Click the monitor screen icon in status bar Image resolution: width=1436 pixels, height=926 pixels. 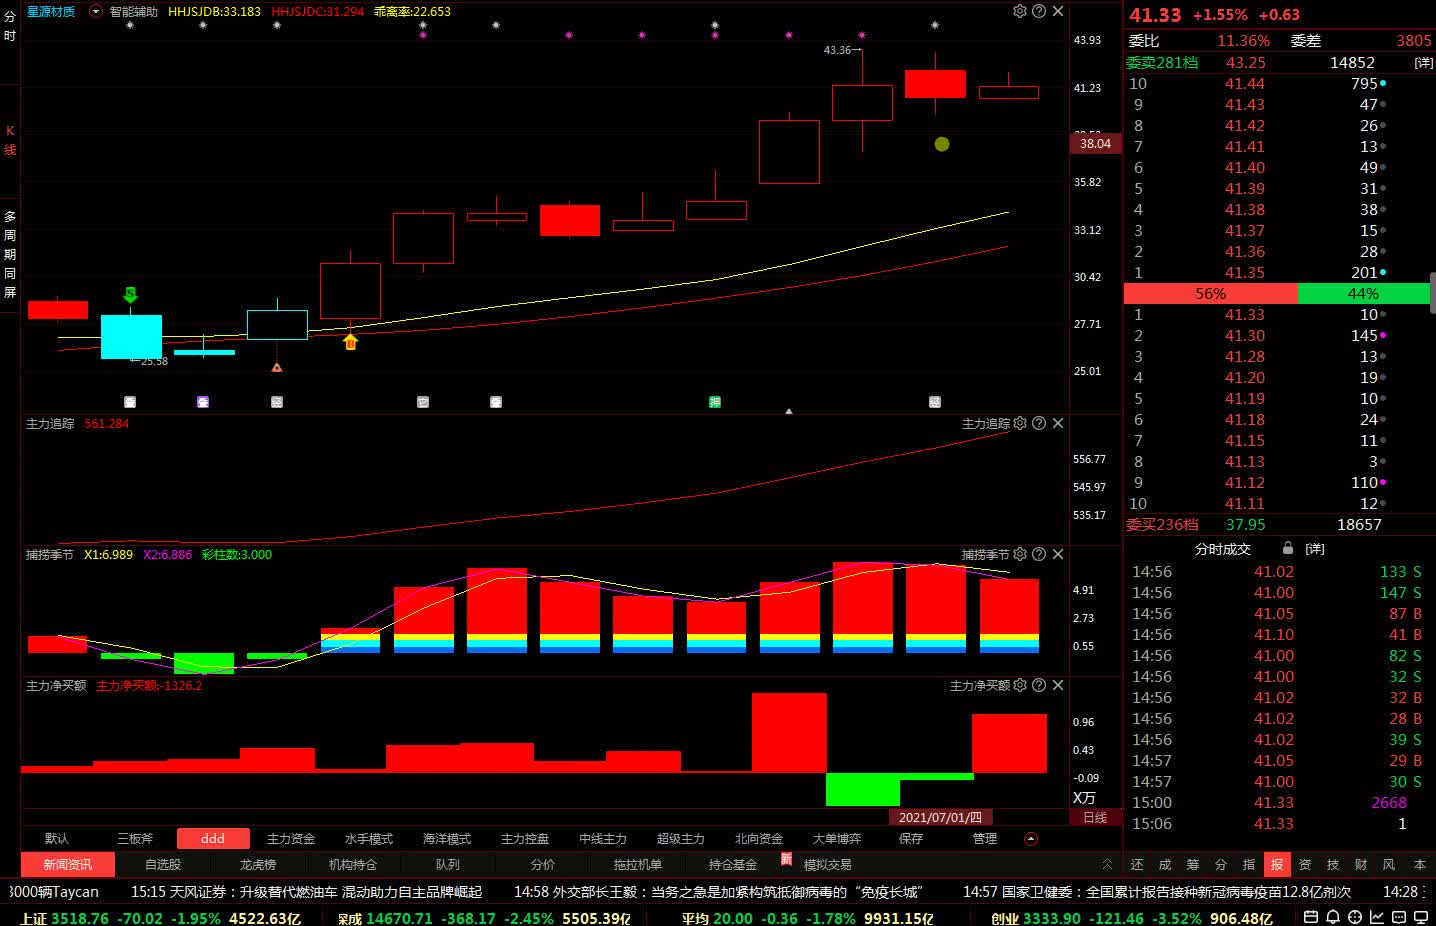(1421, 917)
